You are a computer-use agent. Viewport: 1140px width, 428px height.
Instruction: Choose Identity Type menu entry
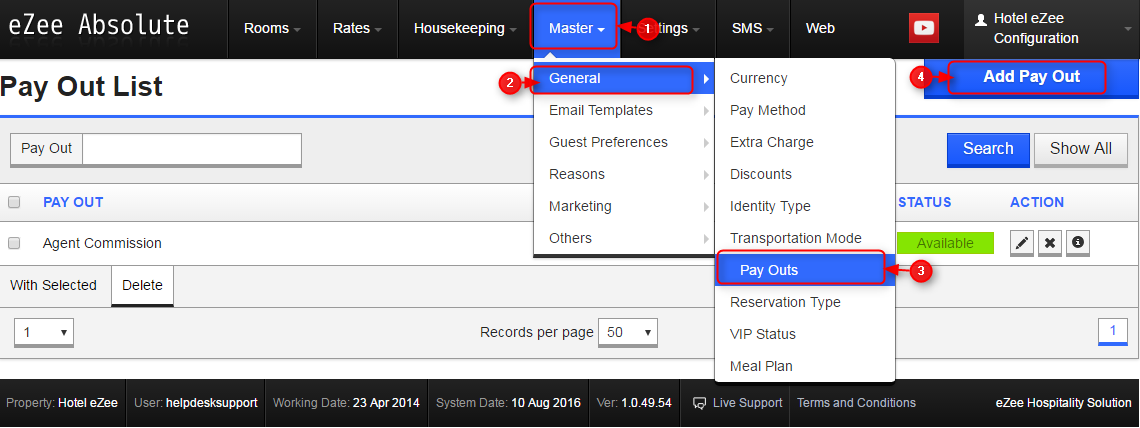[805, 206]
